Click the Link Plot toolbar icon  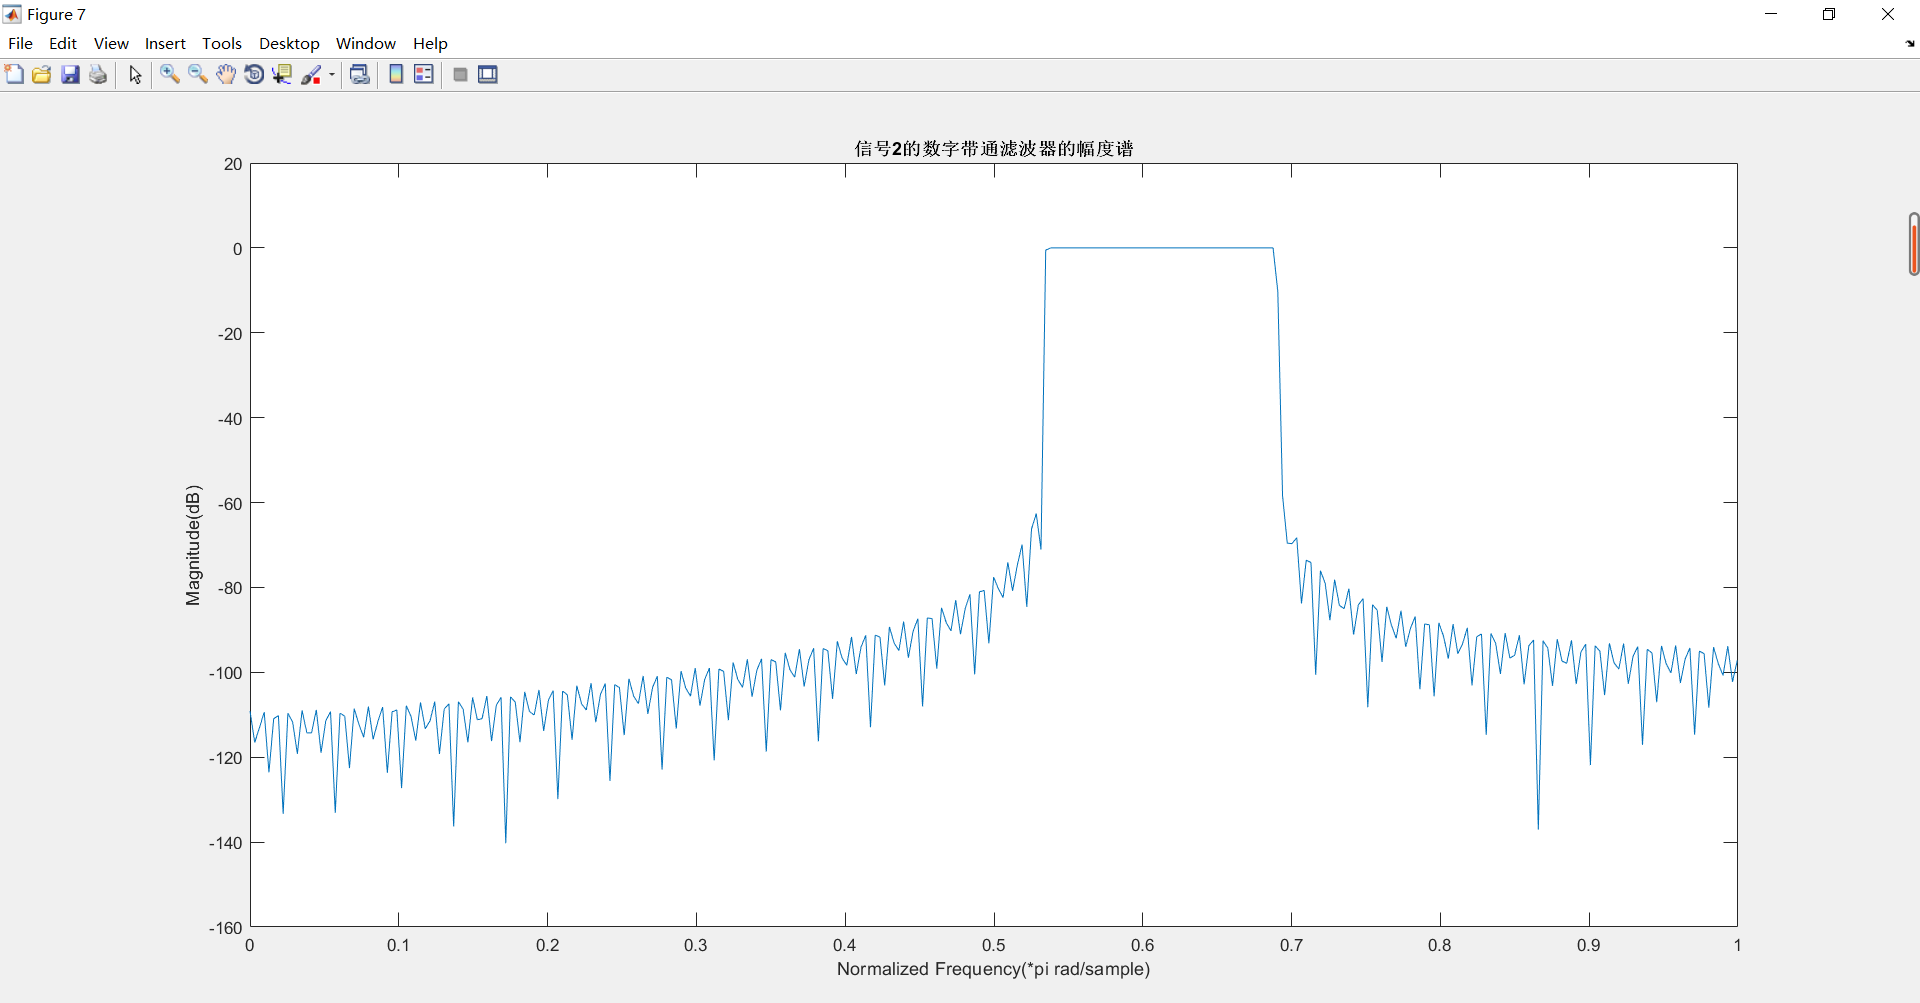pos(360,75)
